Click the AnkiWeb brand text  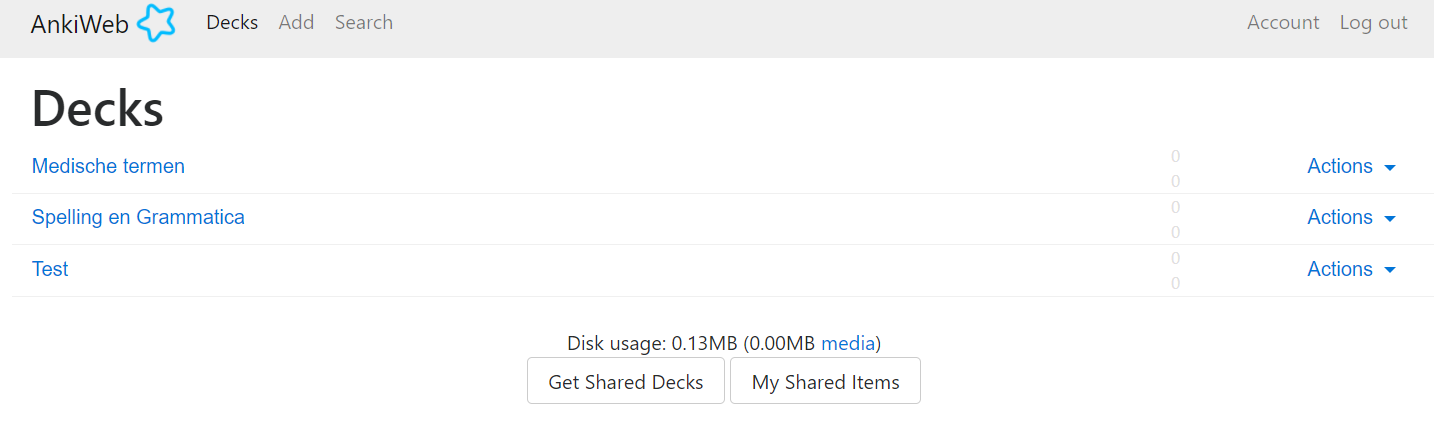(80, 24)
